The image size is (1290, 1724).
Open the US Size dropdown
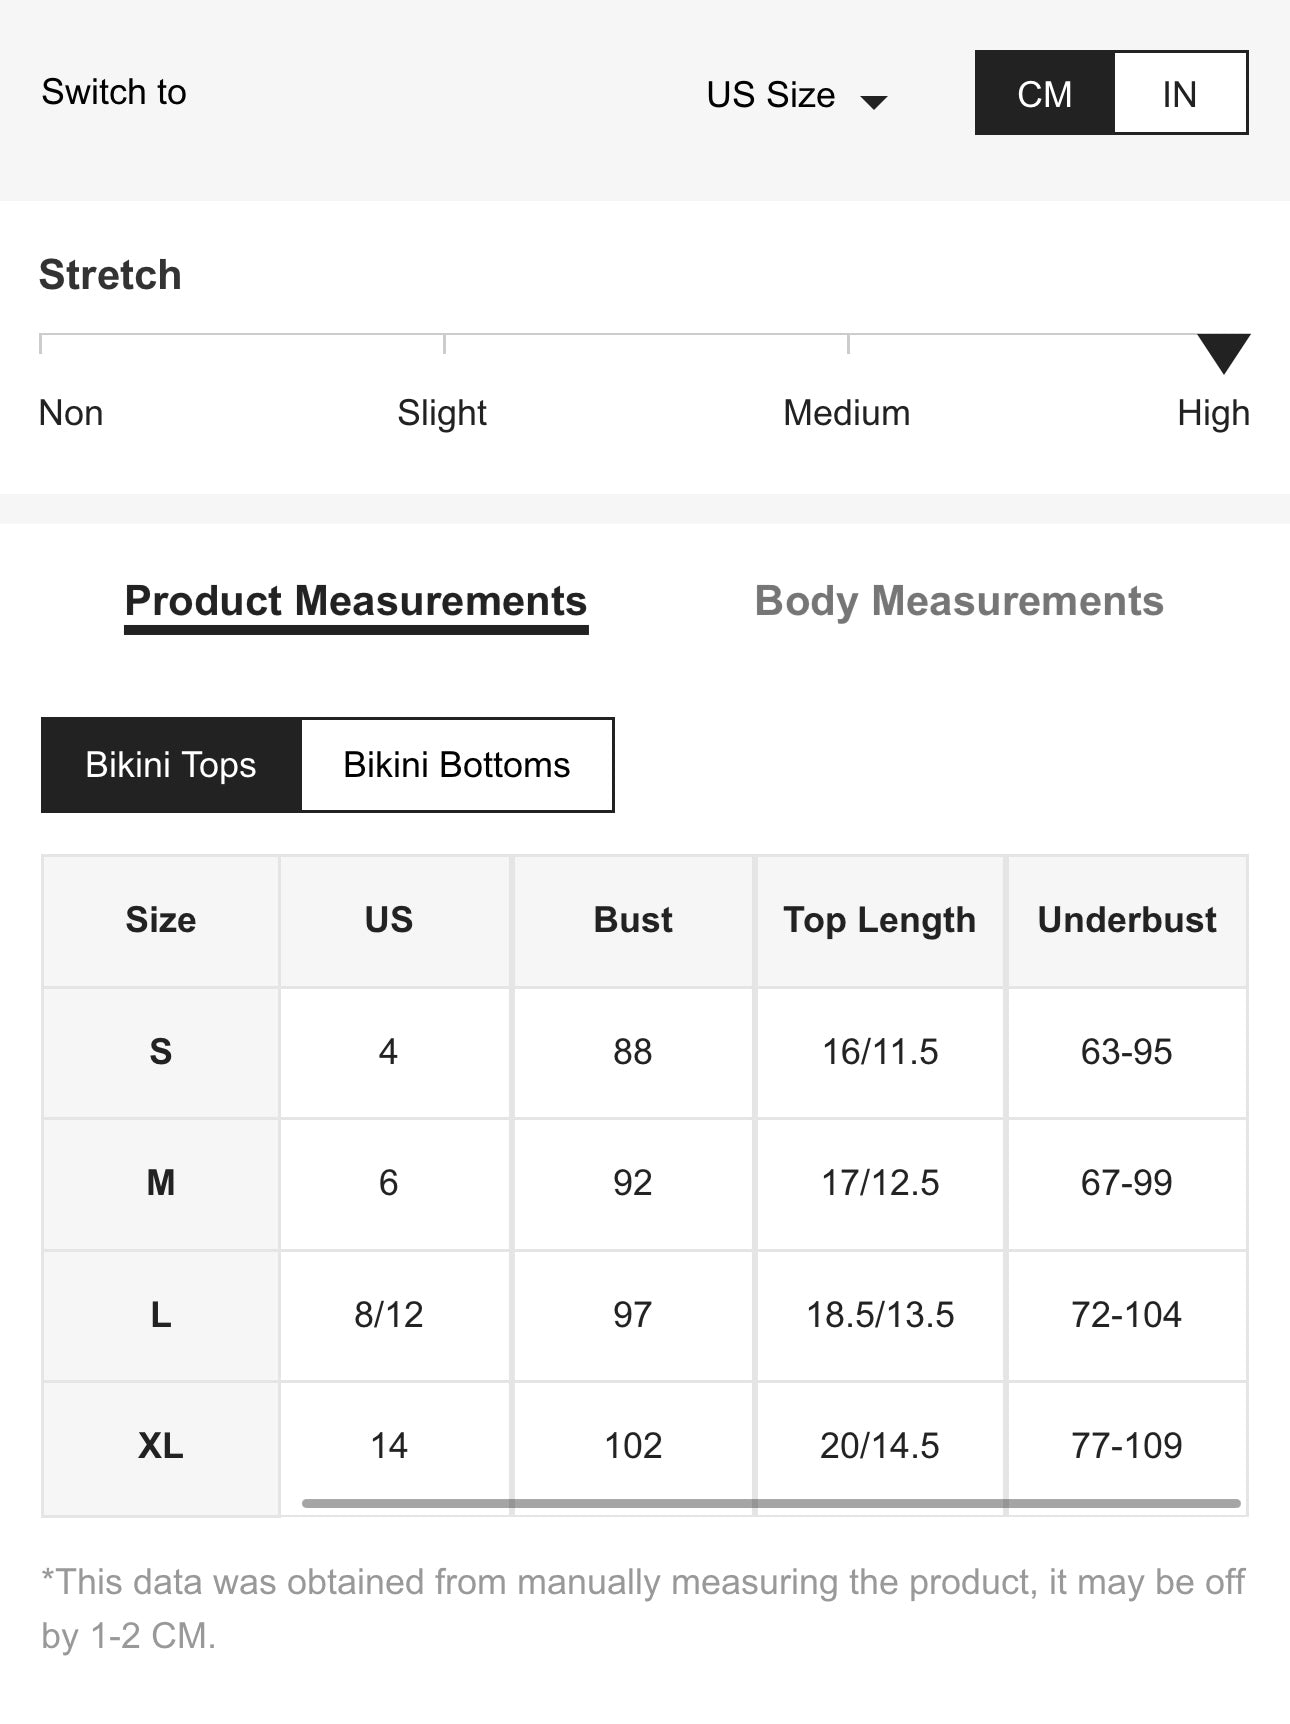[771, 95]
